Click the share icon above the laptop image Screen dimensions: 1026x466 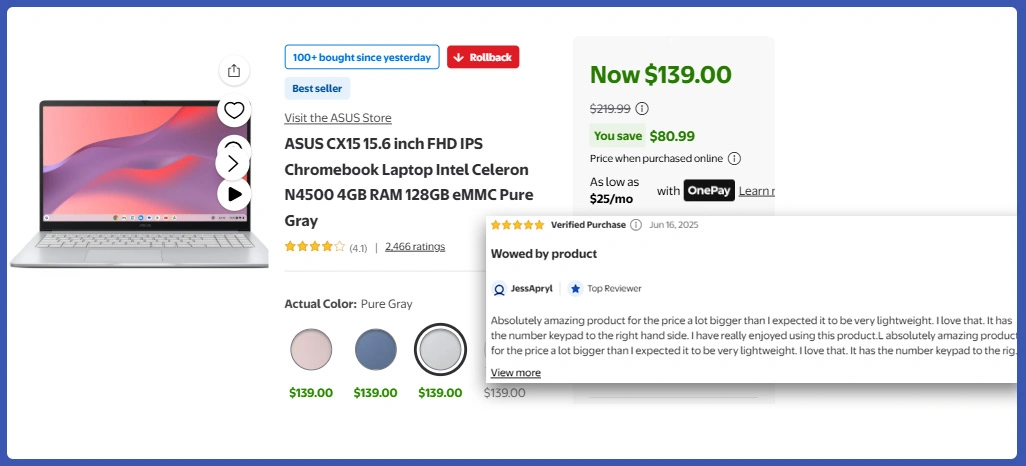coord(234,70)
